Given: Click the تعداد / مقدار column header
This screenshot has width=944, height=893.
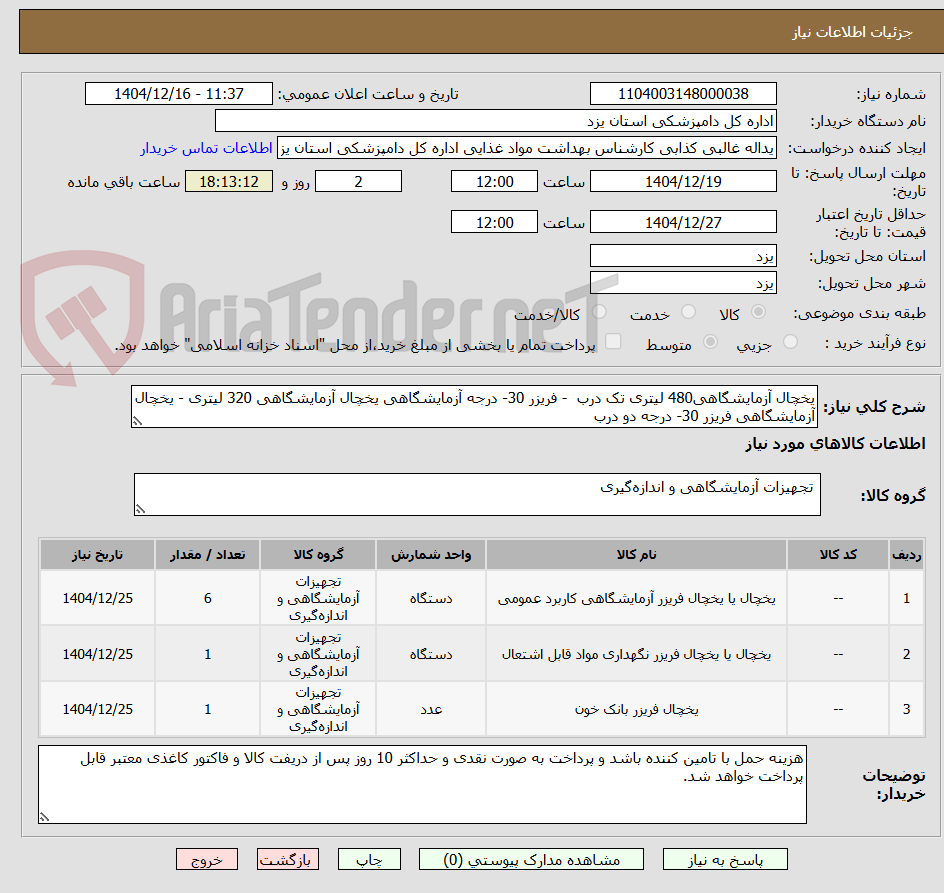Looking at the screenshot, I should (x=208, y=555).
